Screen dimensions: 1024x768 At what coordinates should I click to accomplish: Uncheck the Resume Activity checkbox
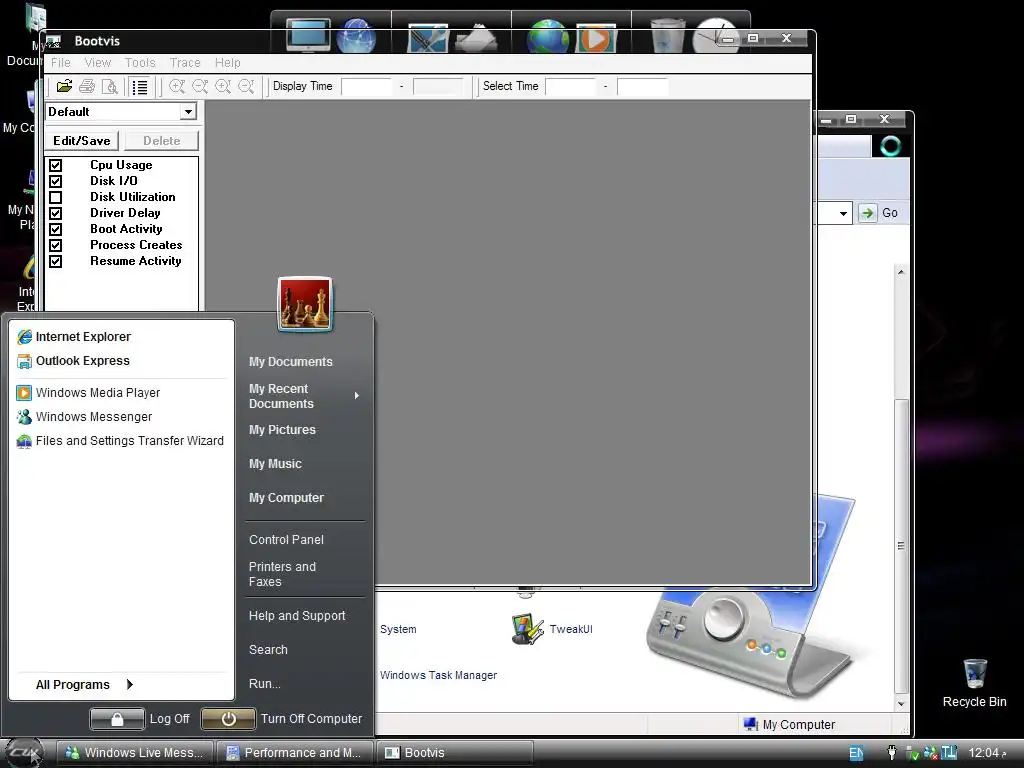coord(56,261)
